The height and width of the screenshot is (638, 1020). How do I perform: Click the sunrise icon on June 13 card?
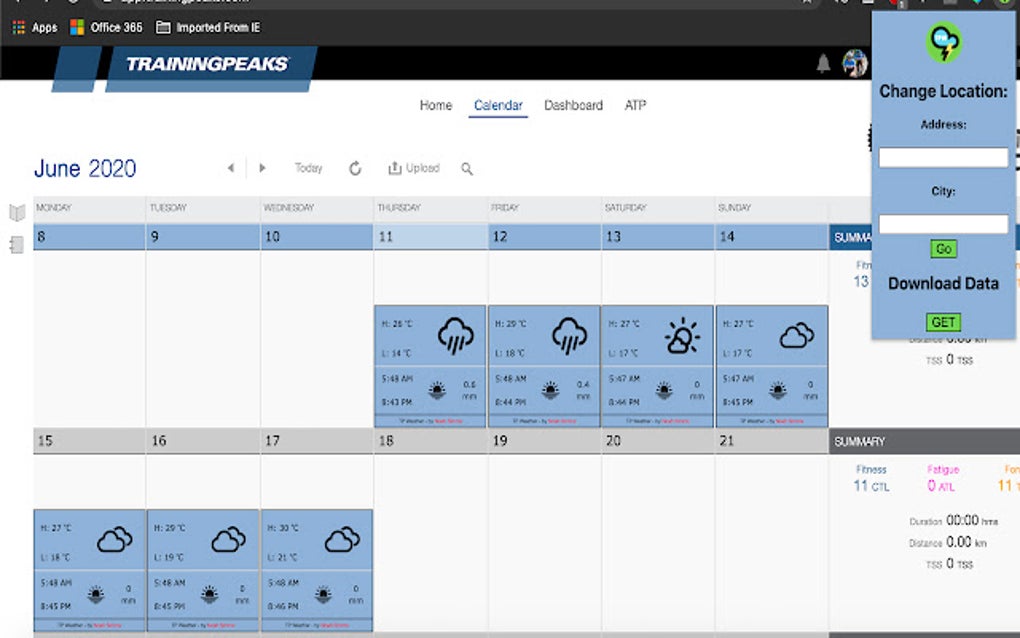[664, 390]
